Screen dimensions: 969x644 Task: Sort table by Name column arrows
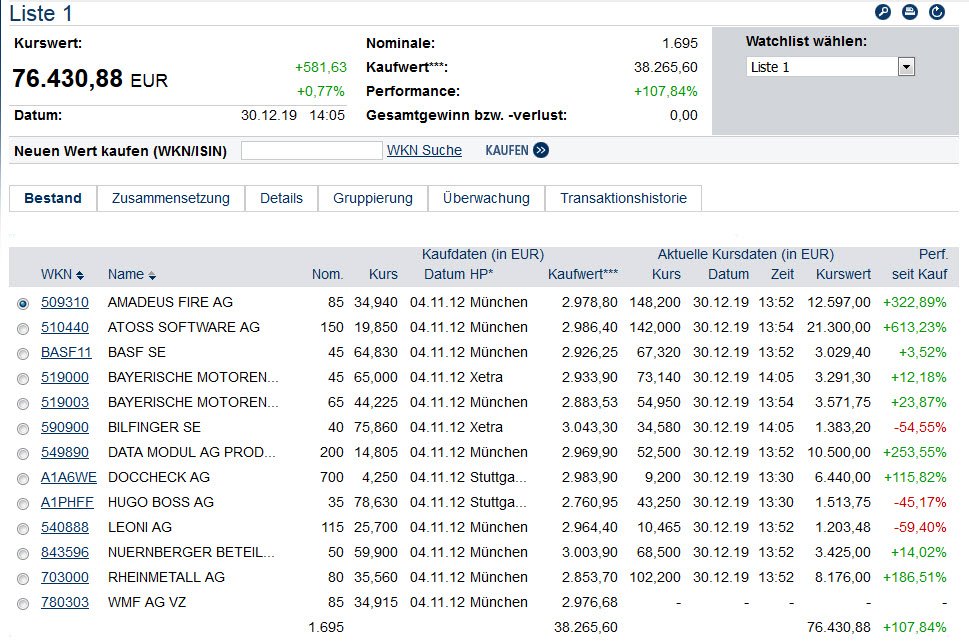(152, 275)
